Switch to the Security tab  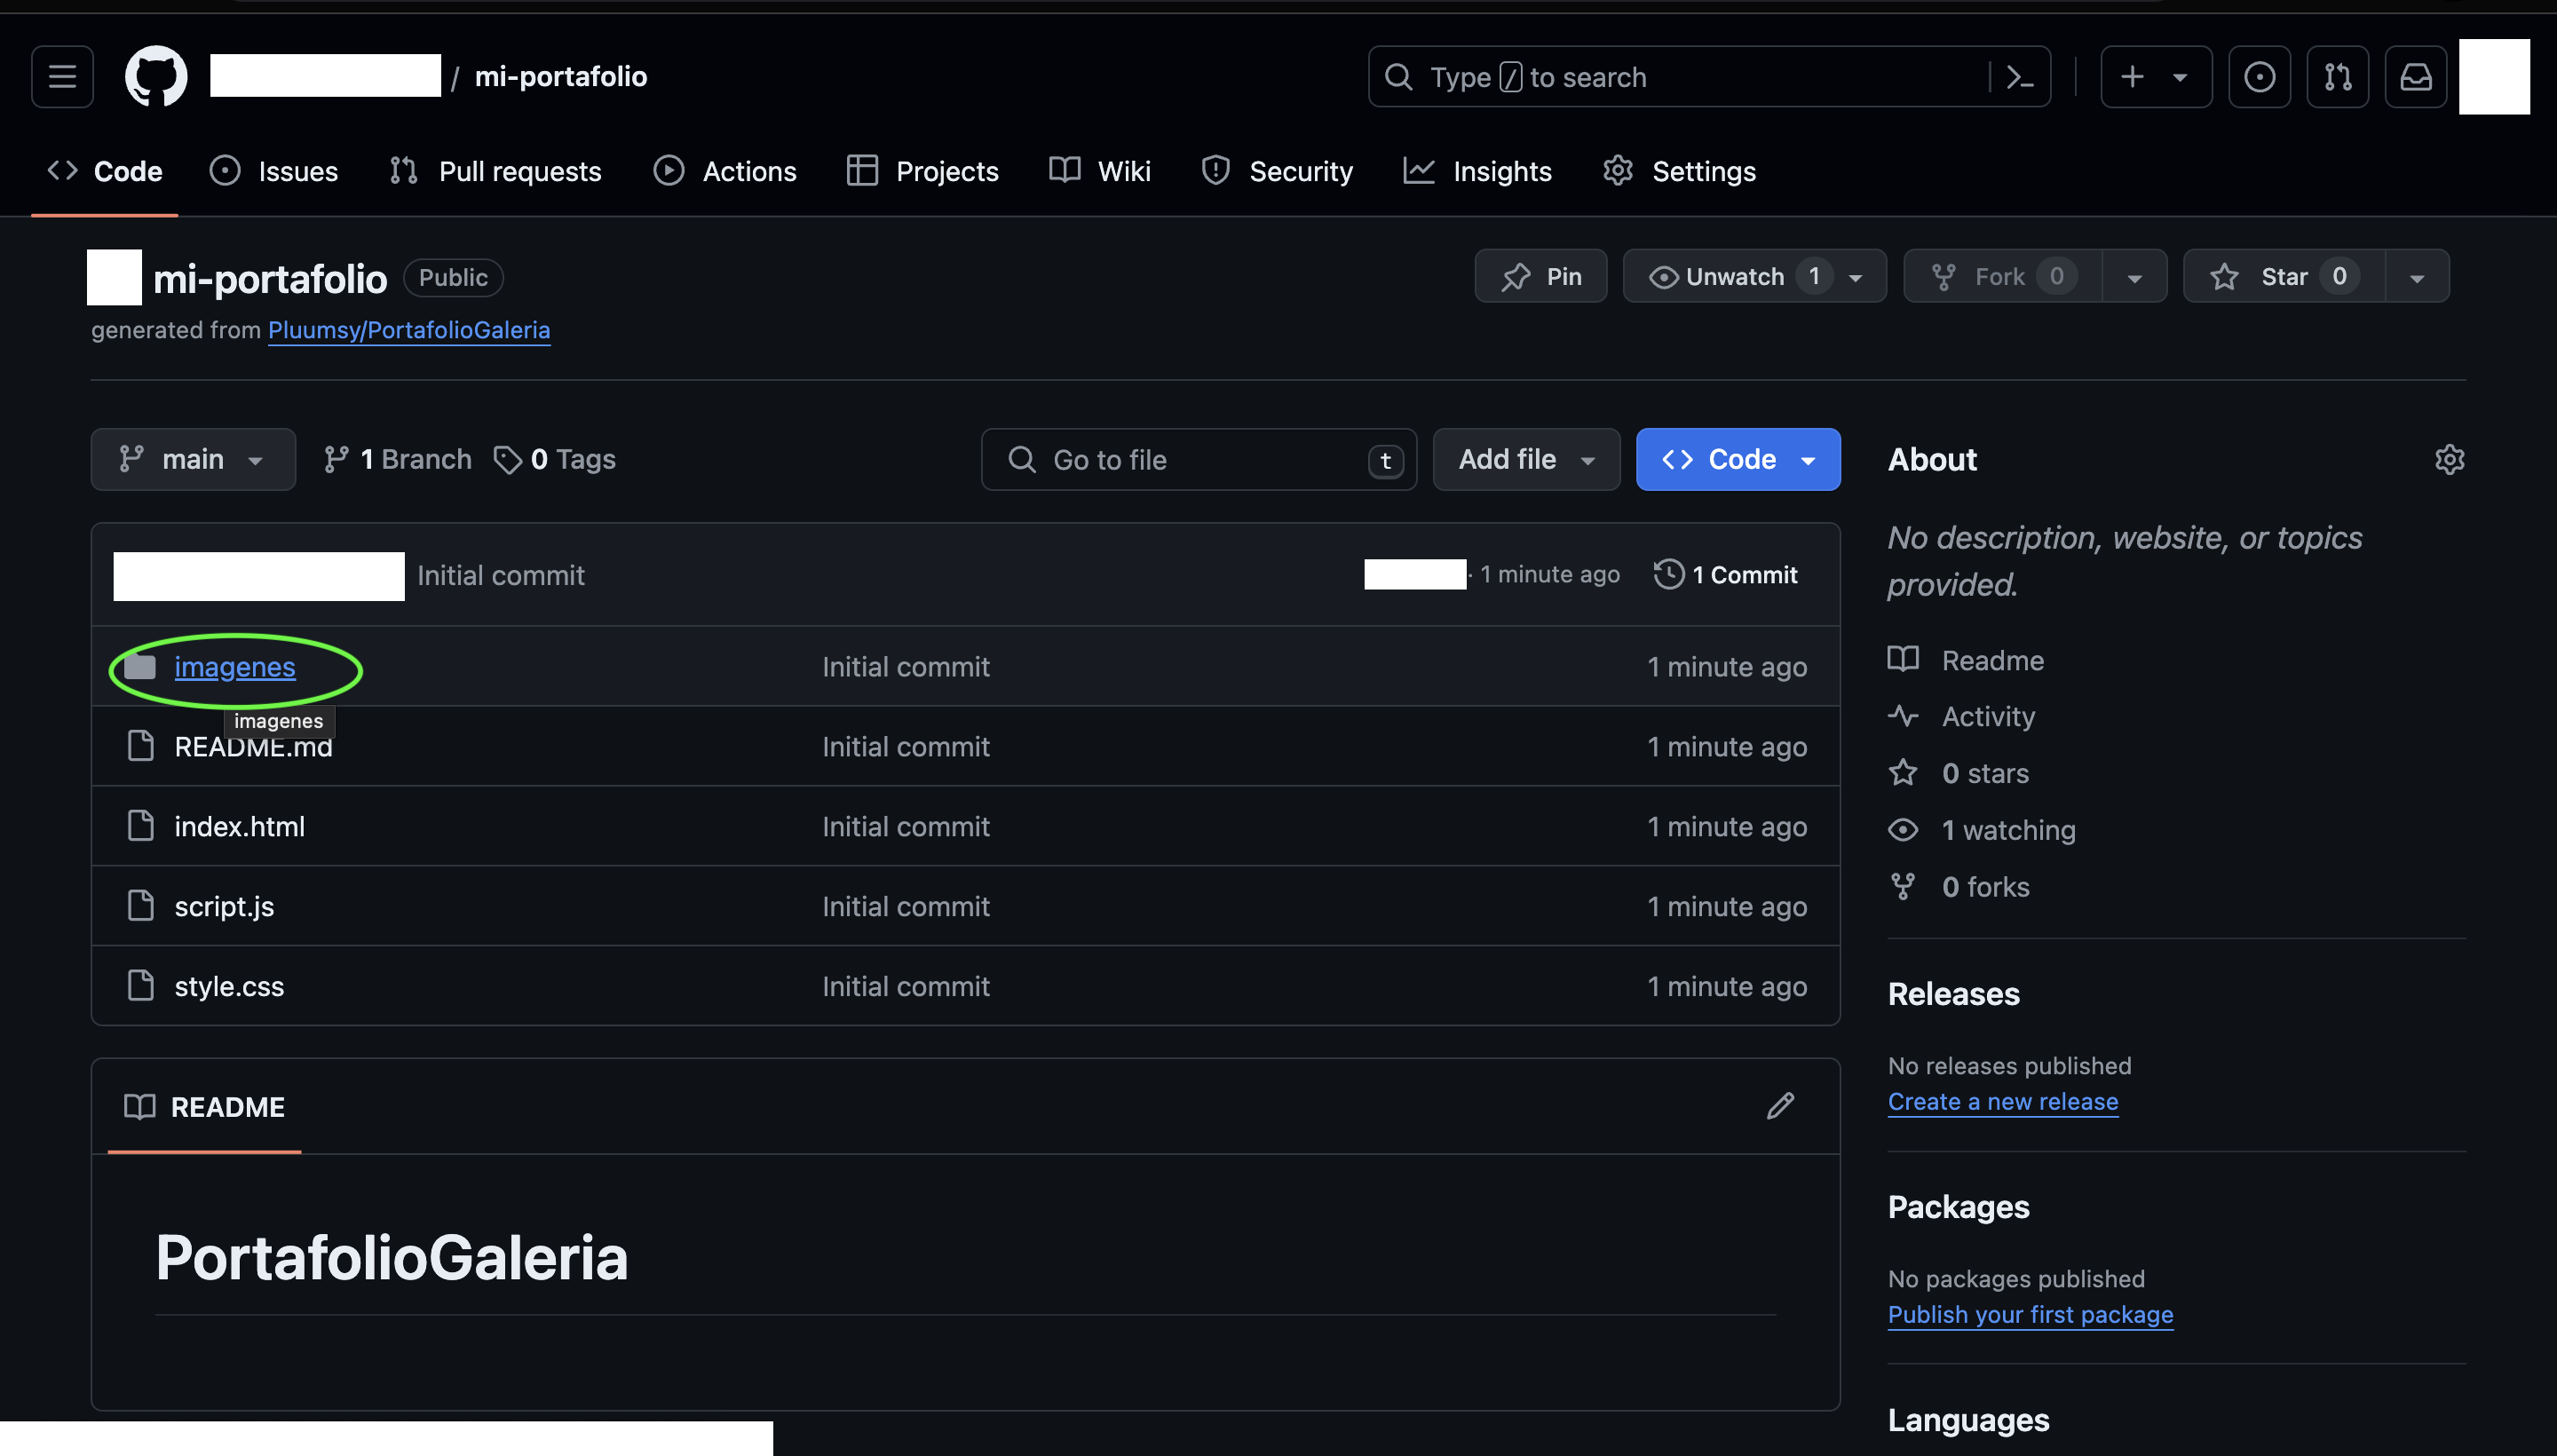(x=1277, y=171)
